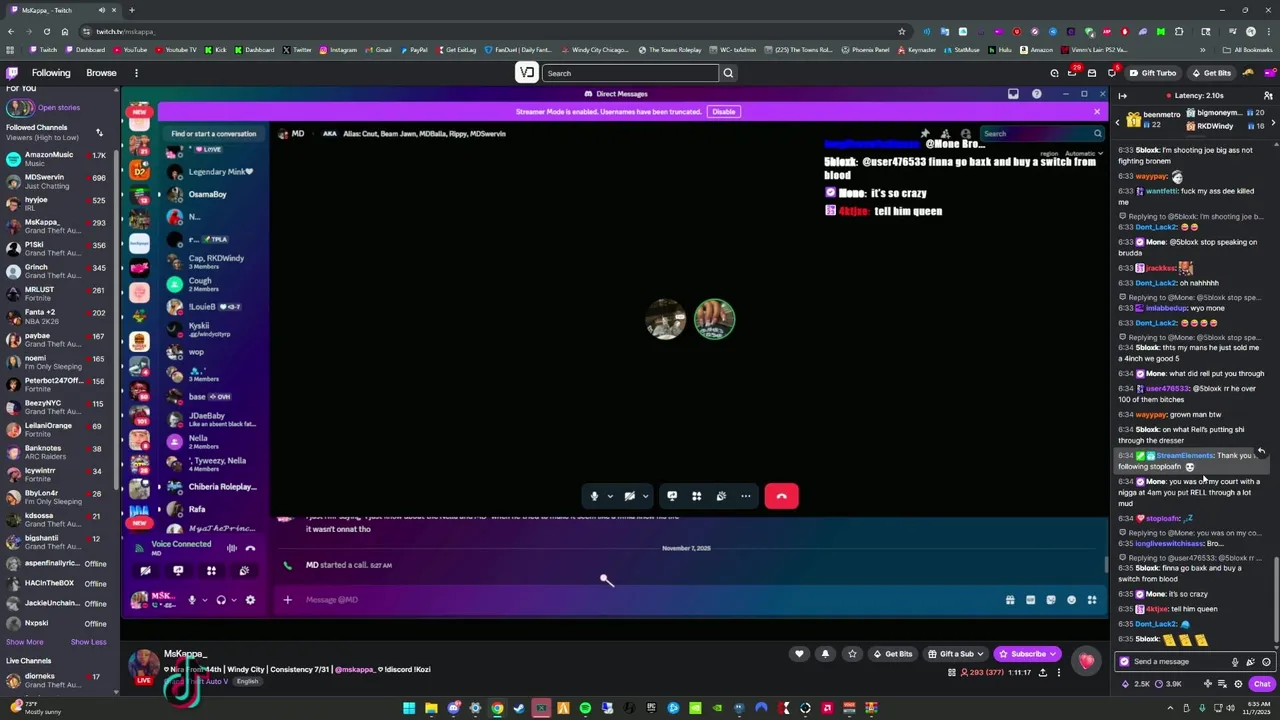Screen dimensions: 1280x720
Task: Open Discord help question mark icon
Action: (x=1036, y=94)
